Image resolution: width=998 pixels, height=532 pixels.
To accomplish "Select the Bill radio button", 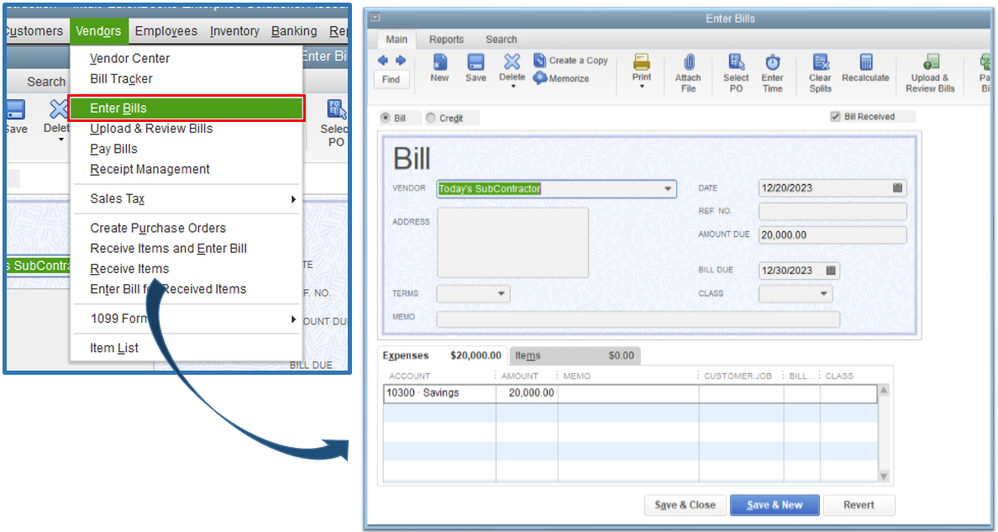I will point(385,118).
